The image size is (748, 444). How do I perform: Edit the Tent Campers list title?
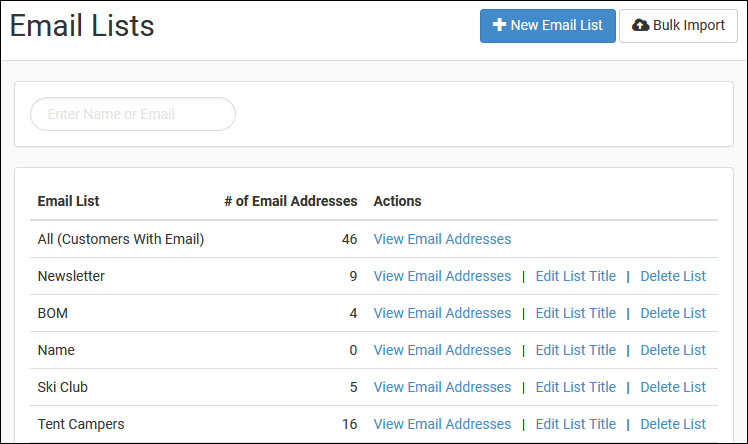[x=576, y=424]
